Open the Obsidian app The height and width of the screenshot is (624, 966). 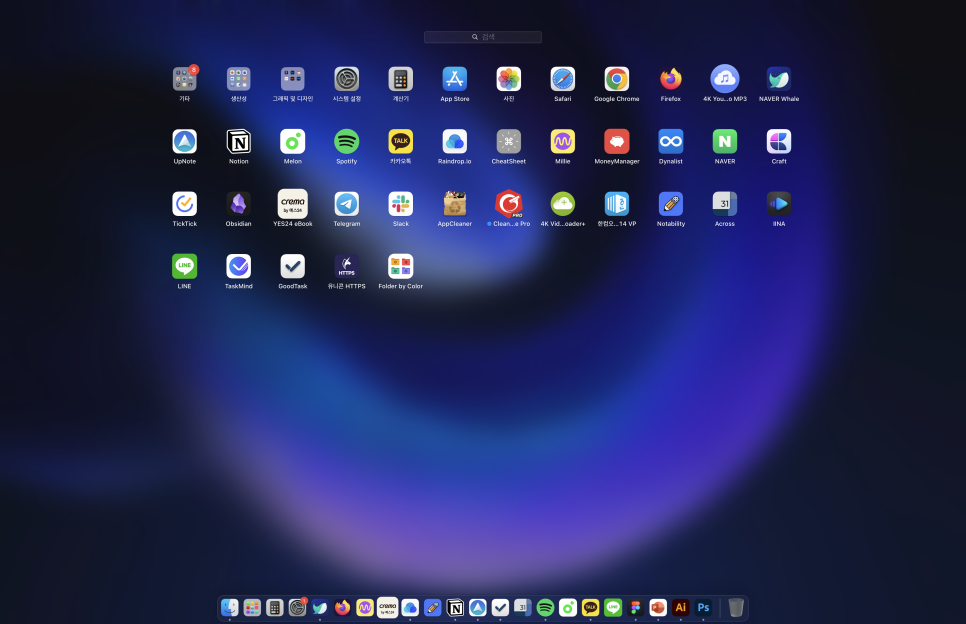[x=238, y=204]
